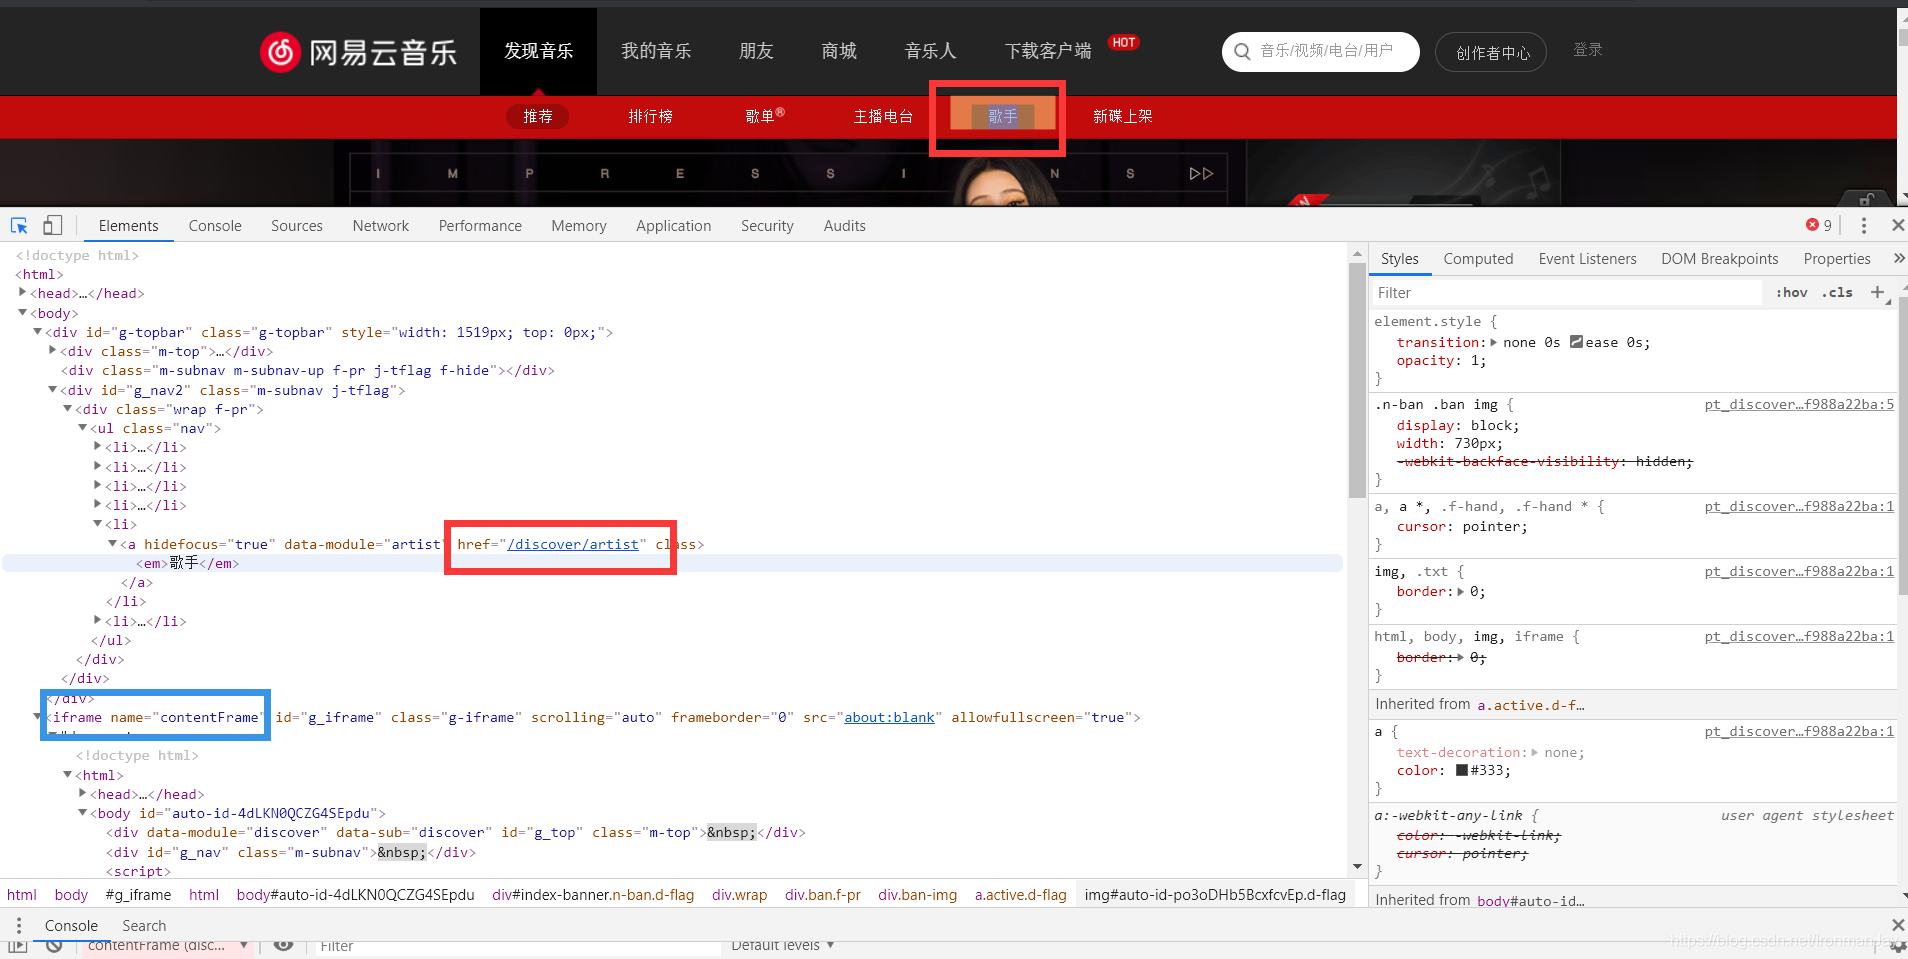Collapse the div id g_nav2 node
The width and height of the screenshot is (1908, 959).
point(53,390)
